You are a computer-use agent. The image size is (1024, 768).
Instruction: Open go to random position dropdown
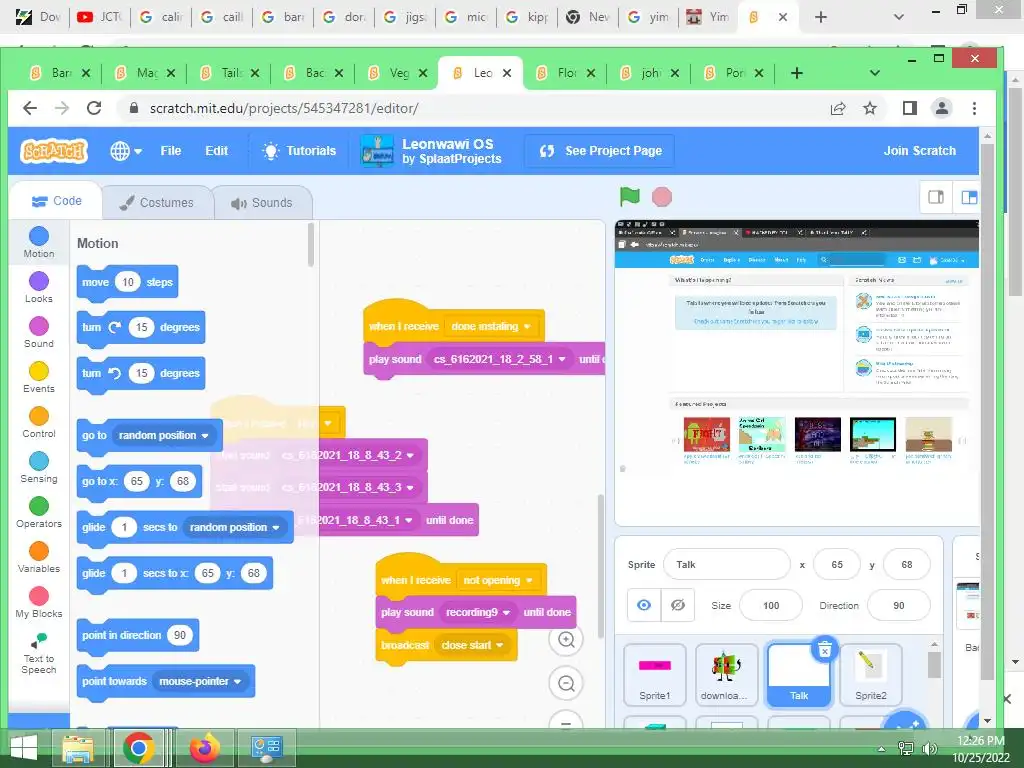163,435
